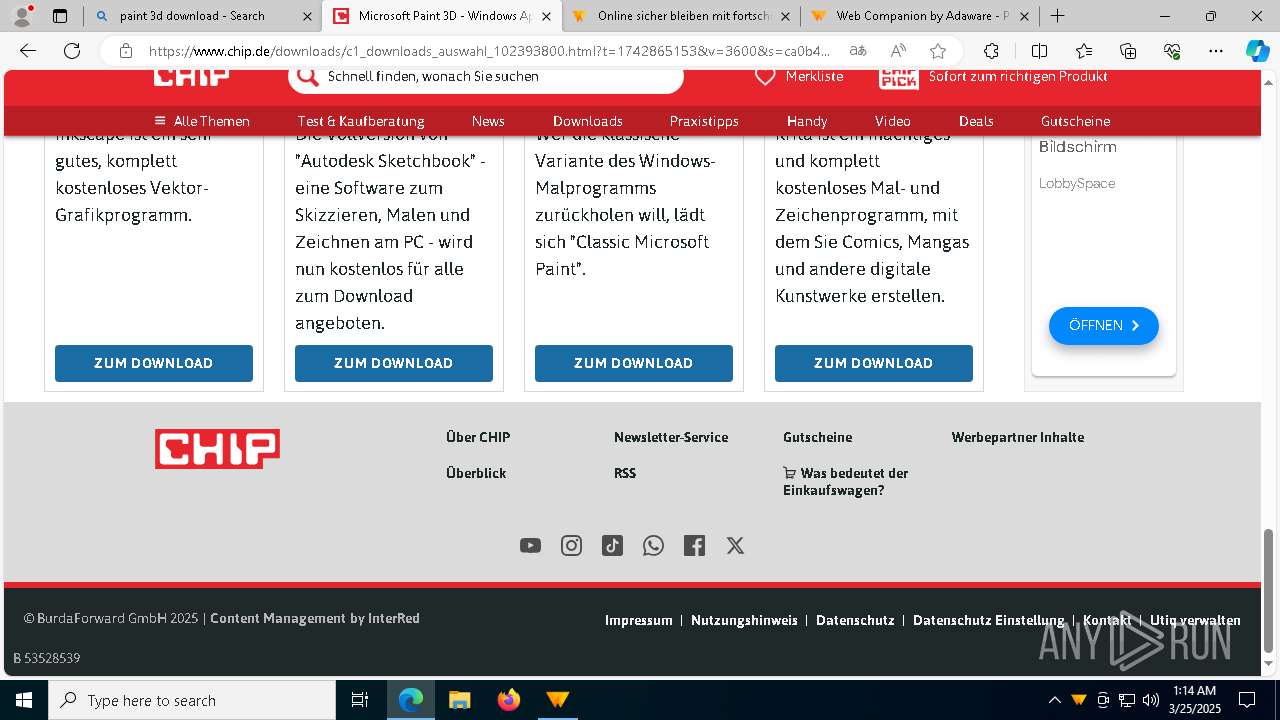Open the X (Twitter) icon in footer
Image resolution: width=1280 pixels, height=720 pixels.
[x=735, y=545]
